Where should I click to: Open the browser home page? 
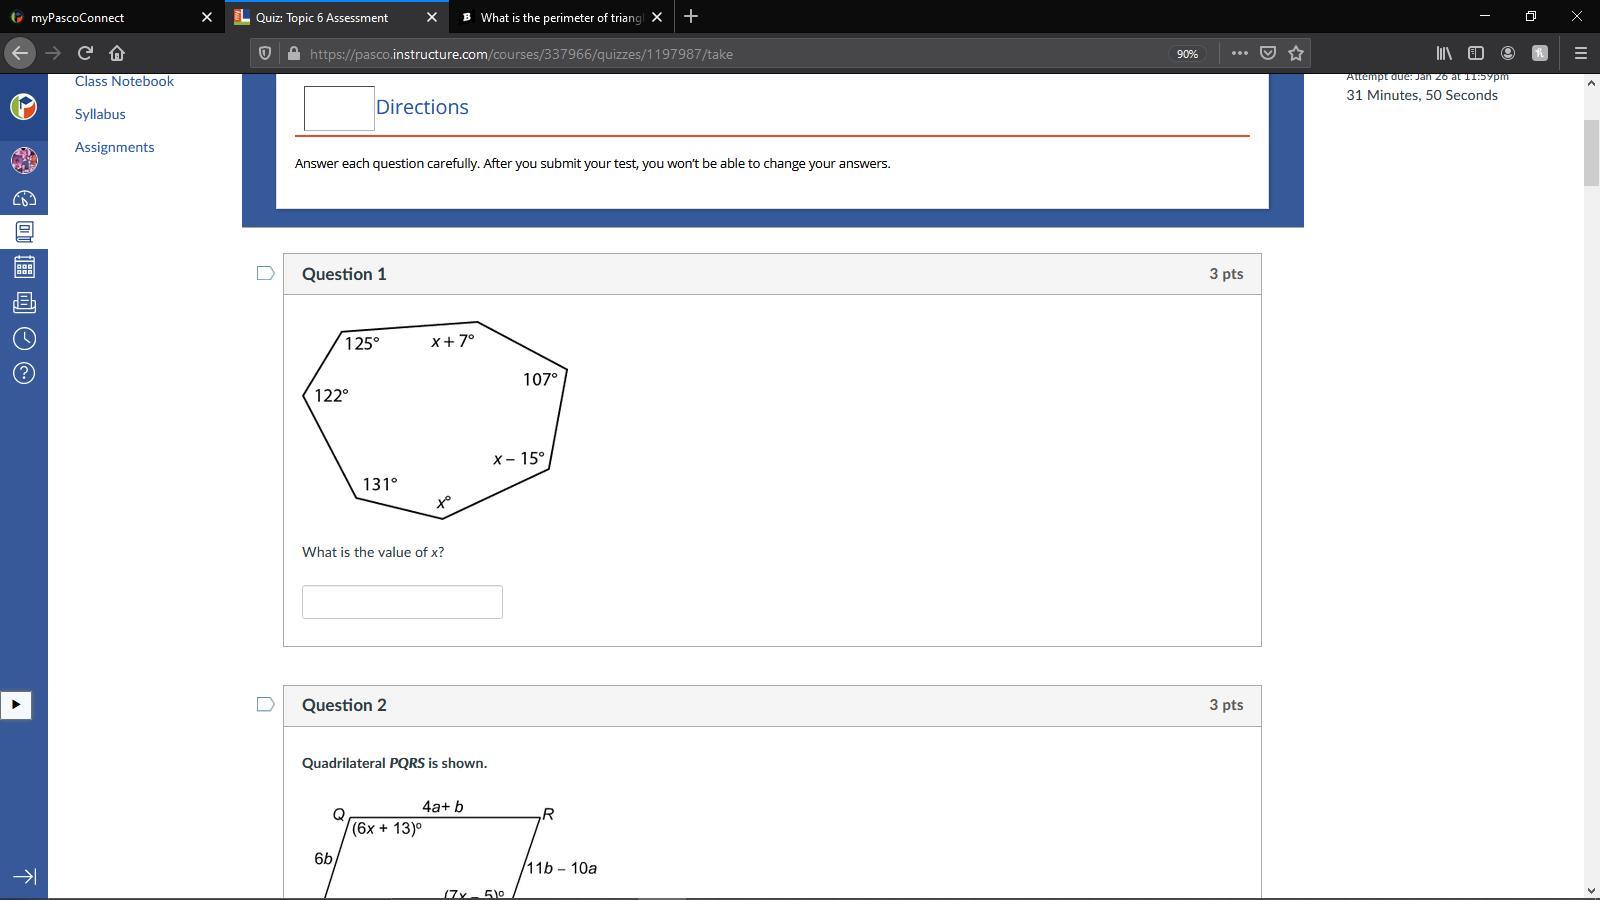click(x=117, y=53)
